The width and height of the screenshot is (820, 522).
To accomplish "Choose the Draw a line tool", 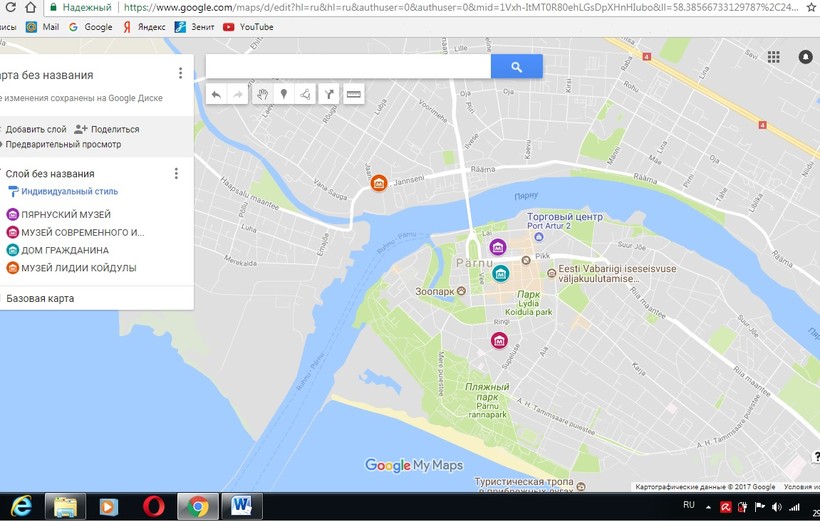I will tap(305, 95).
